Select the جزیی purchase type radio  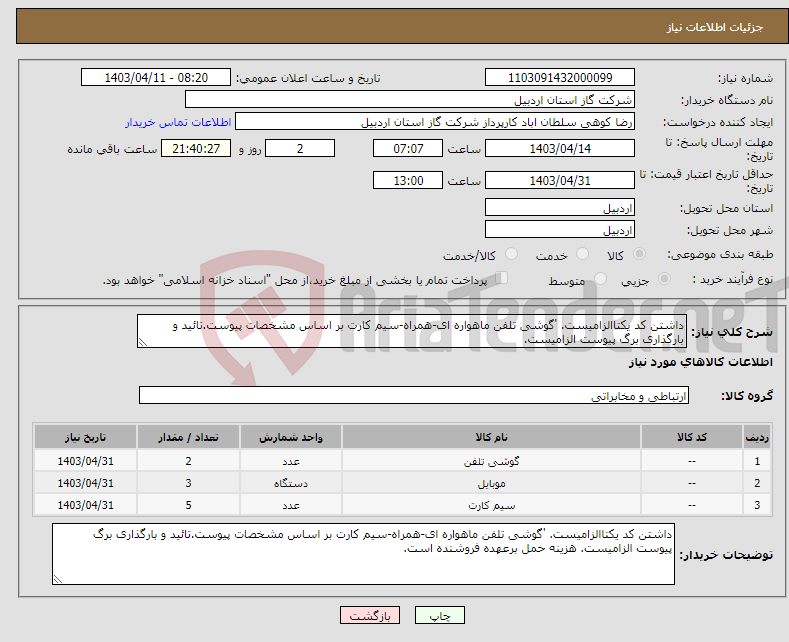pos(664,279)
